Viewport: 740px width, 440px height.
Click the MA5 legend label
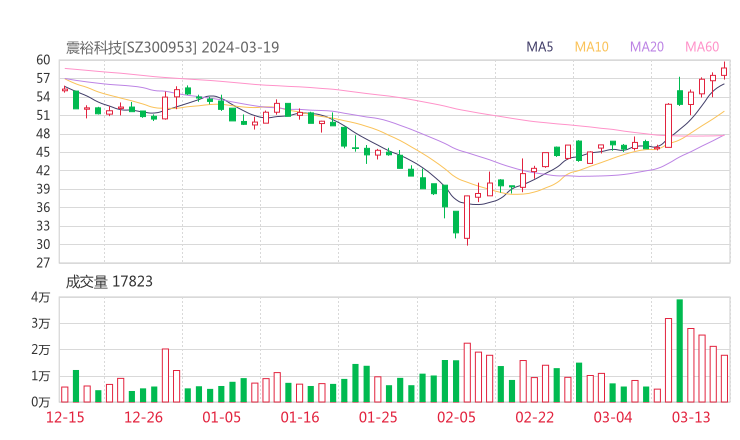(x=539, y=47)
